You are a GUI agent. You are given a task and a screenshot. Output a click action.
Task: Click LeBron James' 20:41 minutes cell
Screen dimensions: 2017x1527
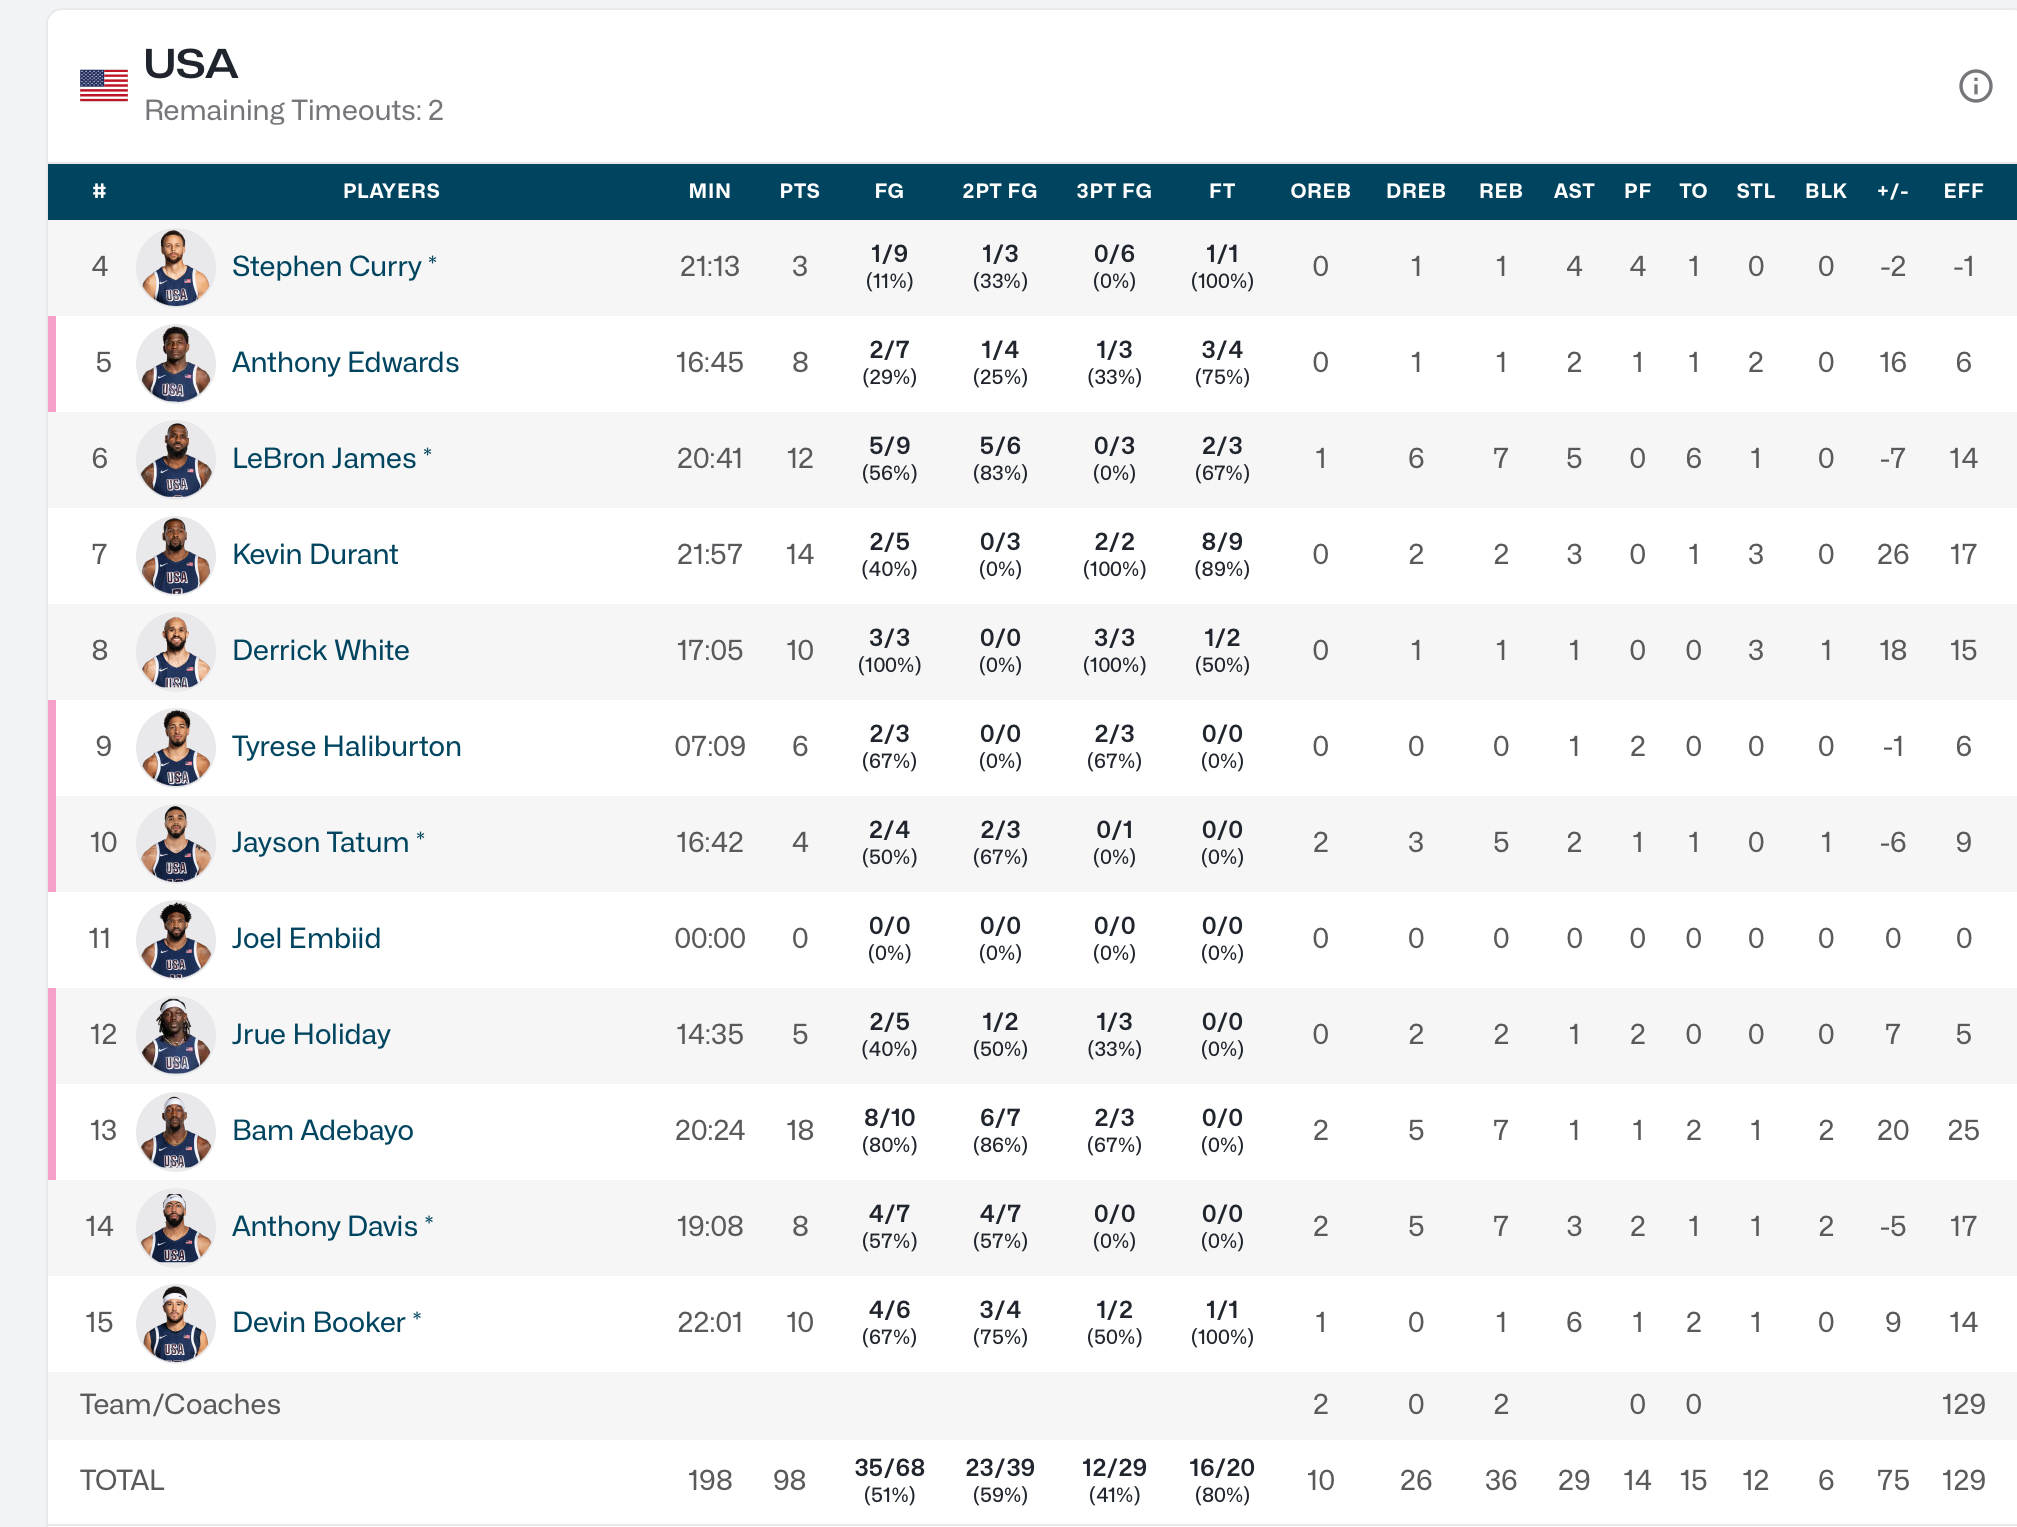(709, 458)
